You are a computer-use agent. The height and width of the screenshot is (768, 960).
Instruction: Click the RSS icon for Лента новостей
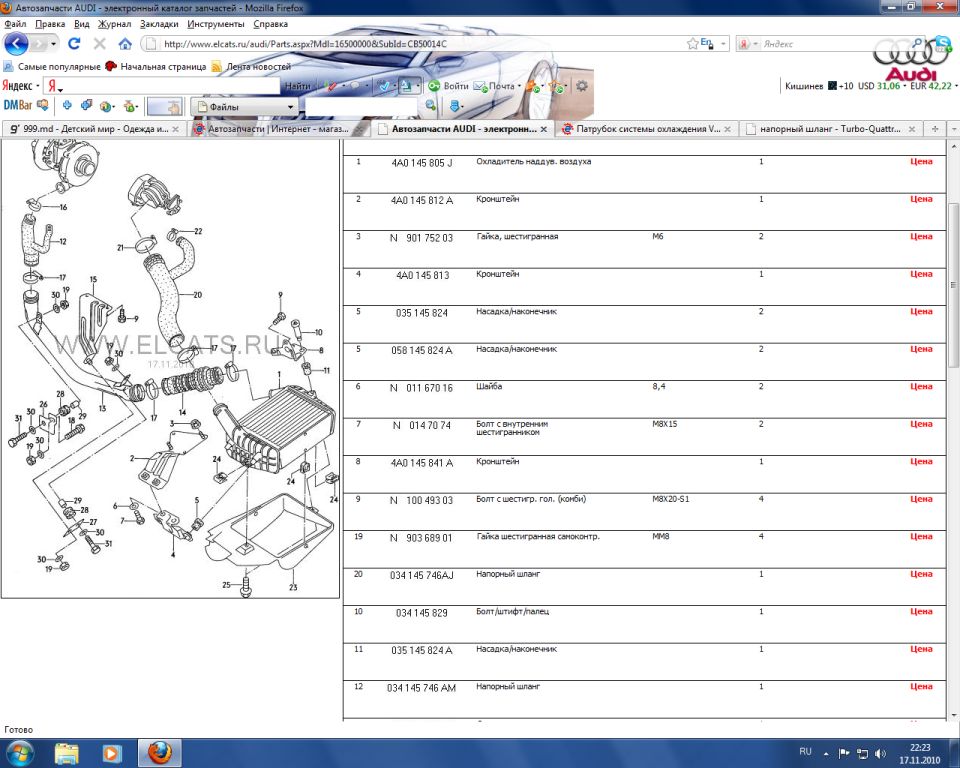click(216, 66)
